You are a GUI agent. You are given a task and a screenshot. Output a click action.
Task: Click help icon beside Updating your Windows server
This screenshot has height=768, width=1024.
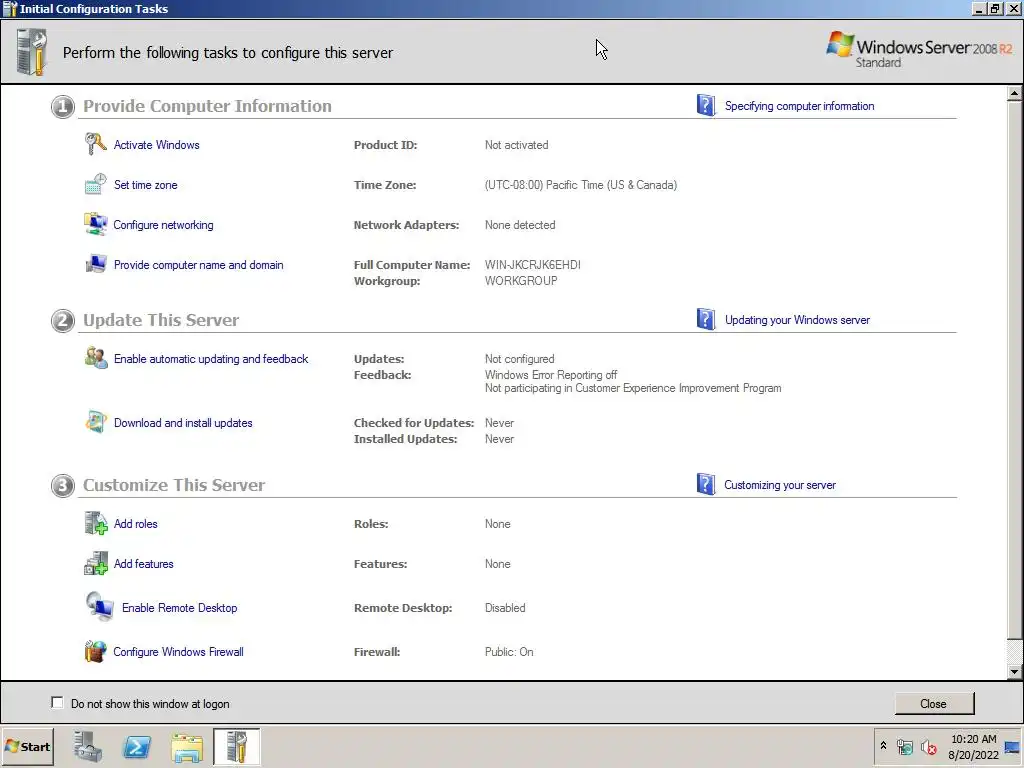705,319
